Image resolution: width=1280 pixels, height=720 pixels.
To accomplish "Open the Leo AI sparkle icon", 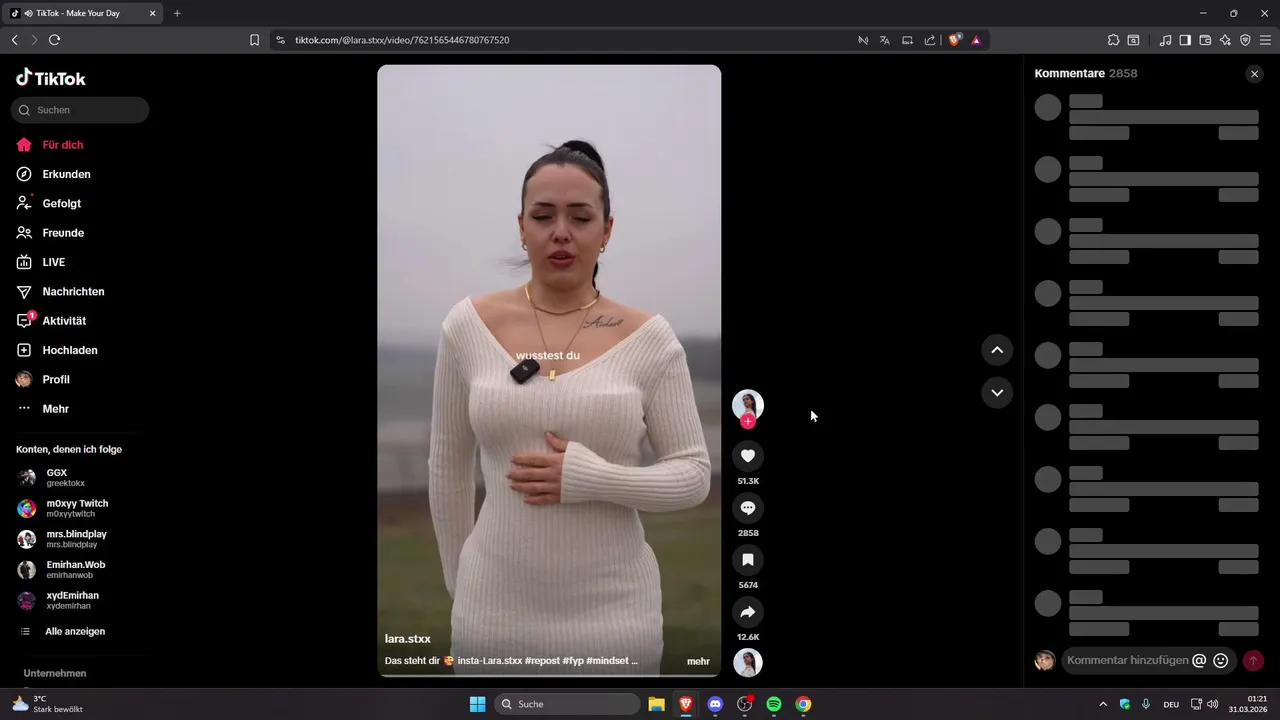I will tap(1225, 40).
